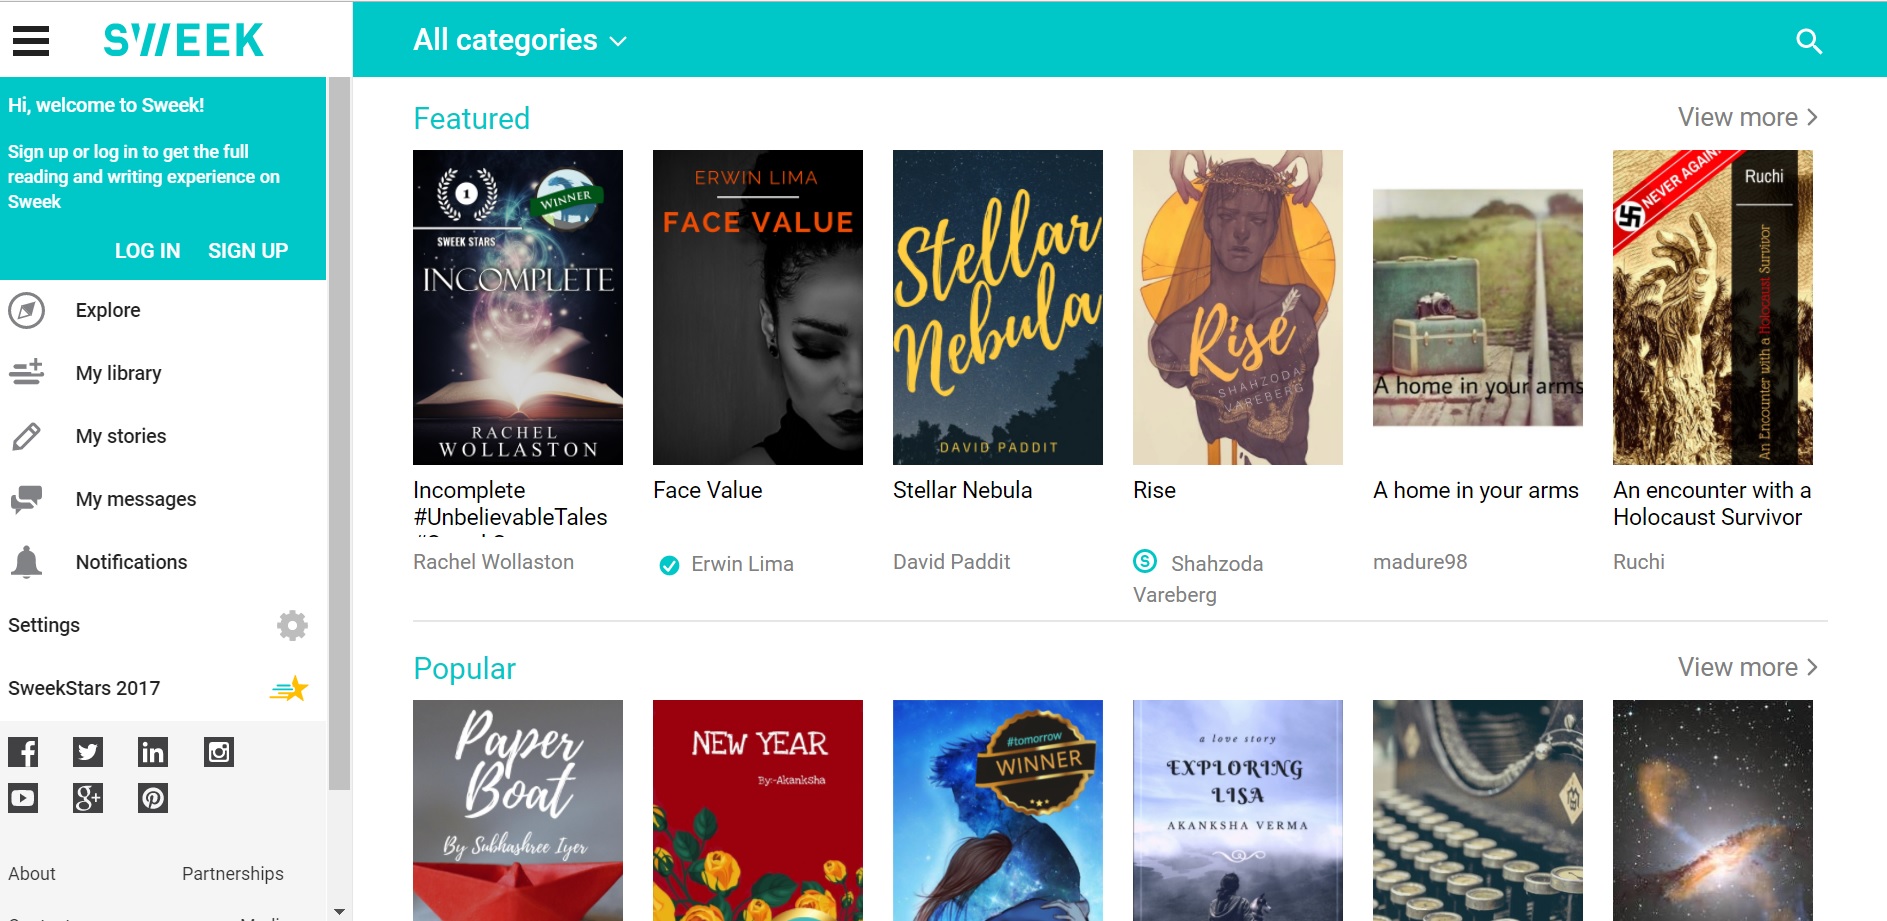Open the galaxy cover in Popular
Screen dimensions: 1887x921
(1713, 810)
